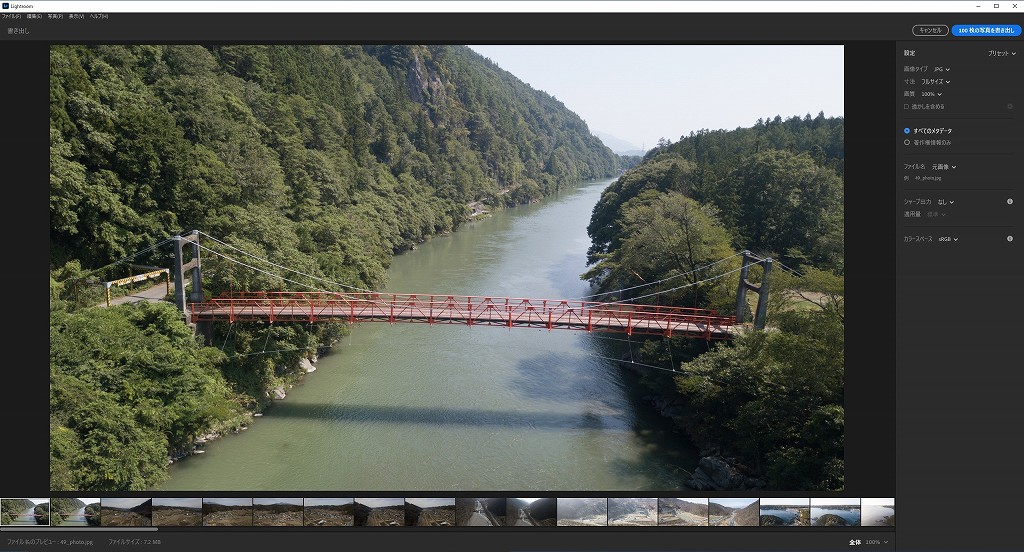Open the 画質 100% dropdown
This screenshot has height=552, width=1024.
pyautogui.click(x=931, y=94)
